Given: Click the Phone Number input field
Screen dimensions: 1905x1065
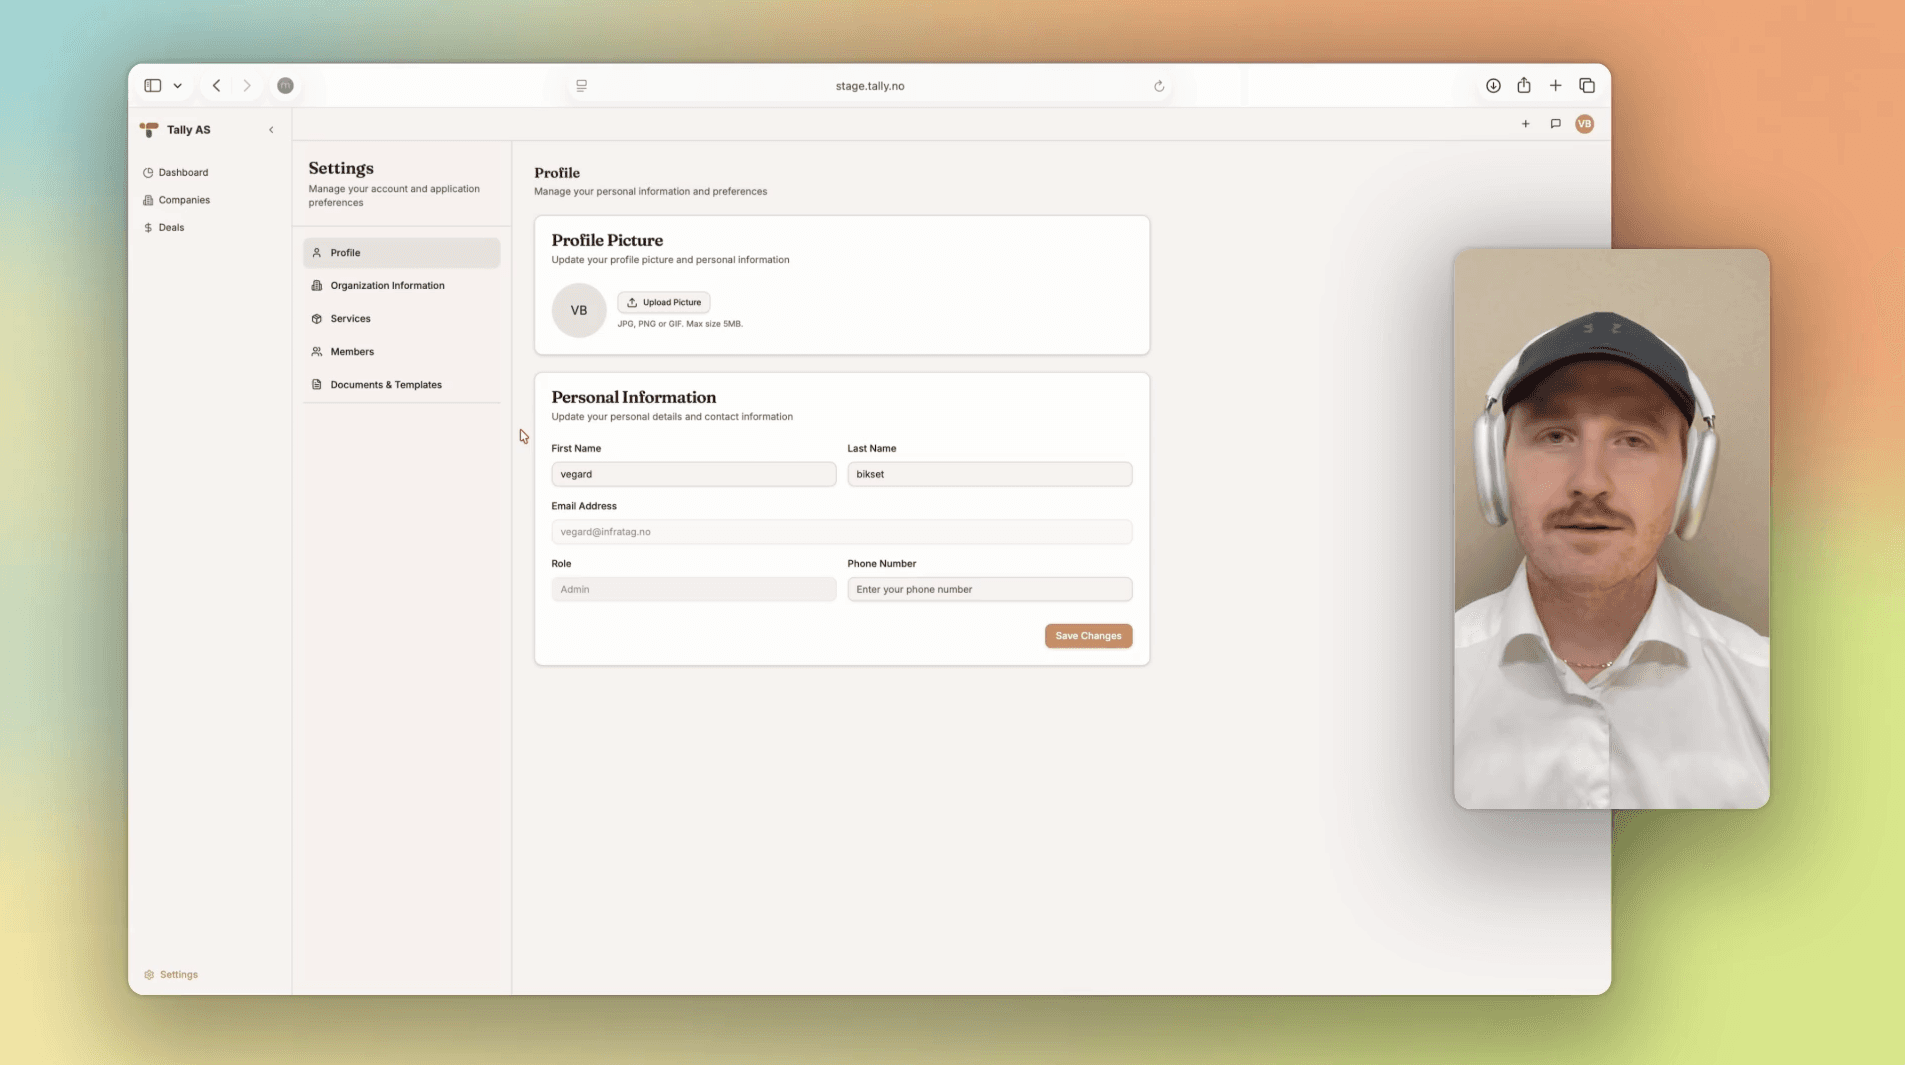Looking at the screenshot, I should click(990, 589).
